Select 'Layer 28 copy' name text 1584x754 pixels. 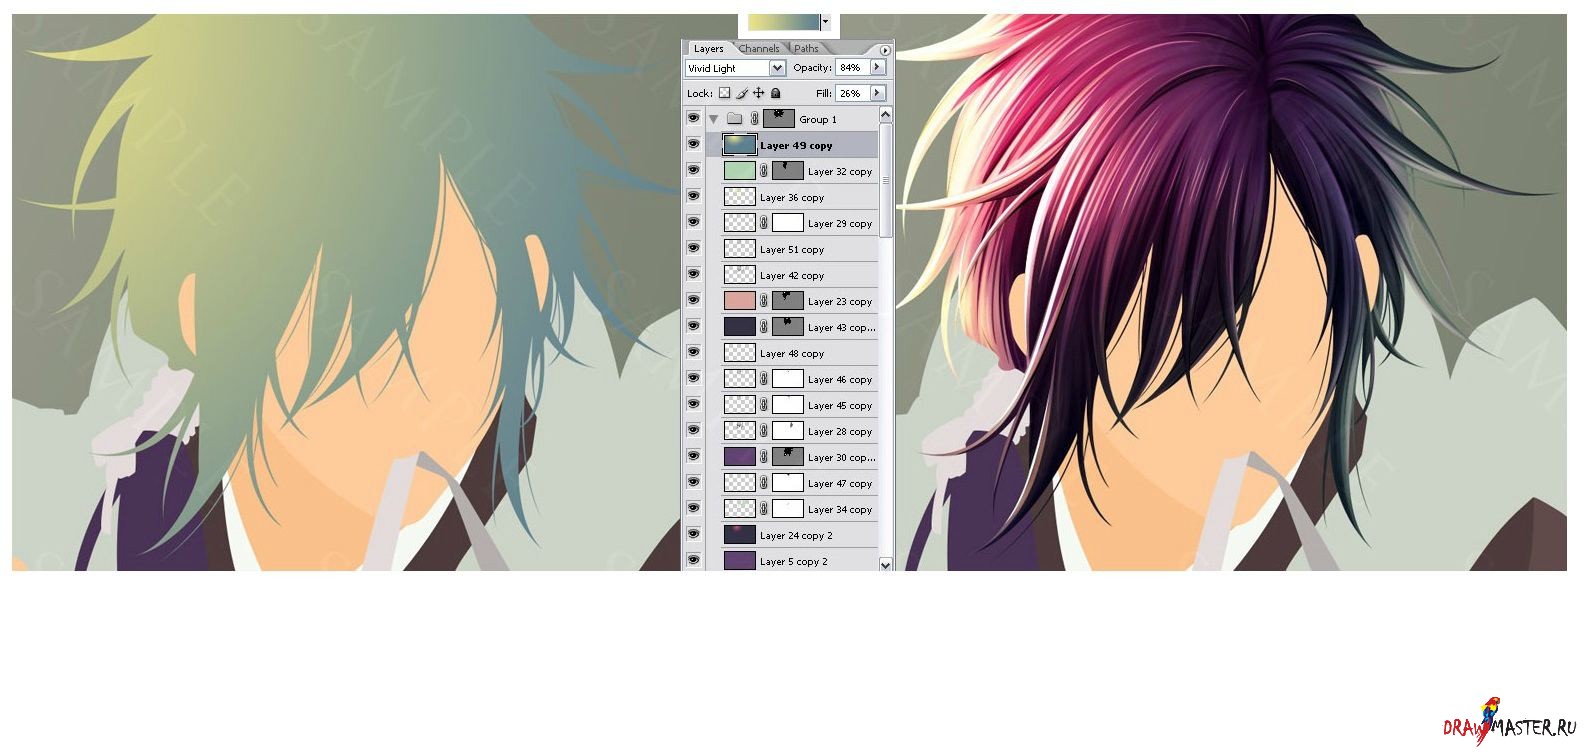(840, 432)
